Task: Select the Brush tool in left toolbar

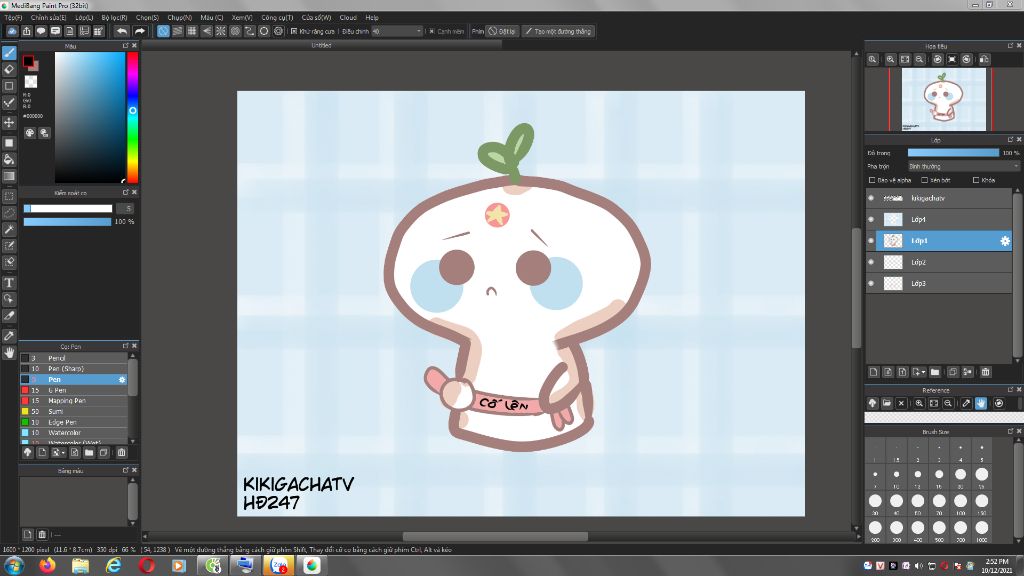Action: tap(9, 53)
